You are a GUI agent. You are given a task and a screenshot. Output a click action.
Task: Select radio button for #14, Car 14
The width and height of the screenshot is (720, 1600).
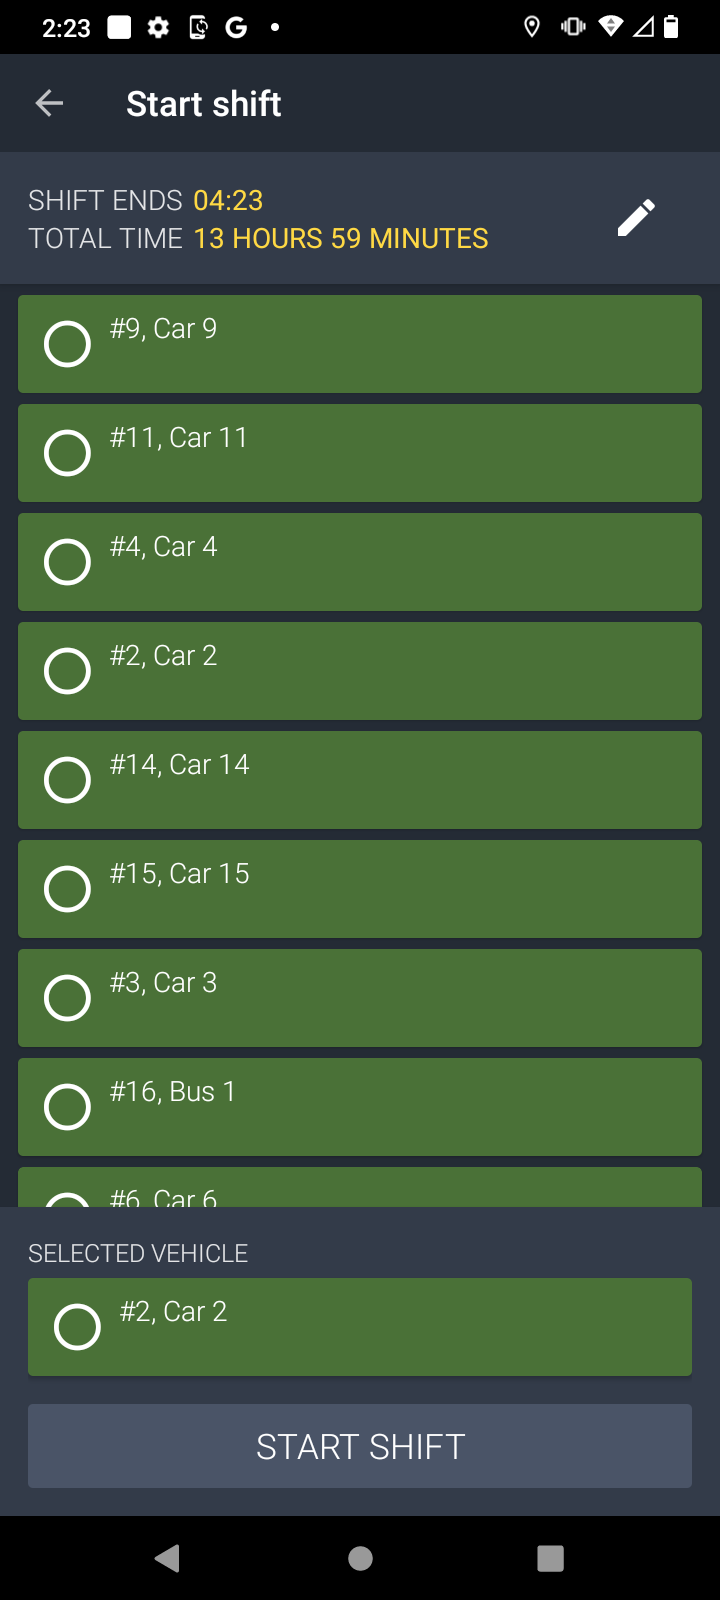pos(68,780)
